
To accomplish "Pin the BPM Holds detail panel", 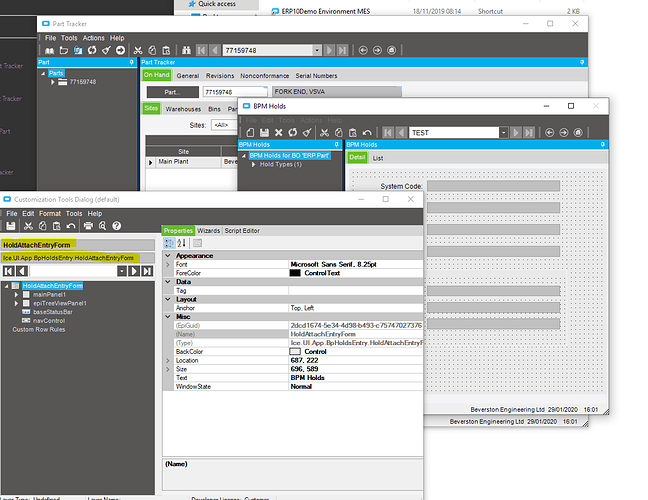I will coord(603,145).
